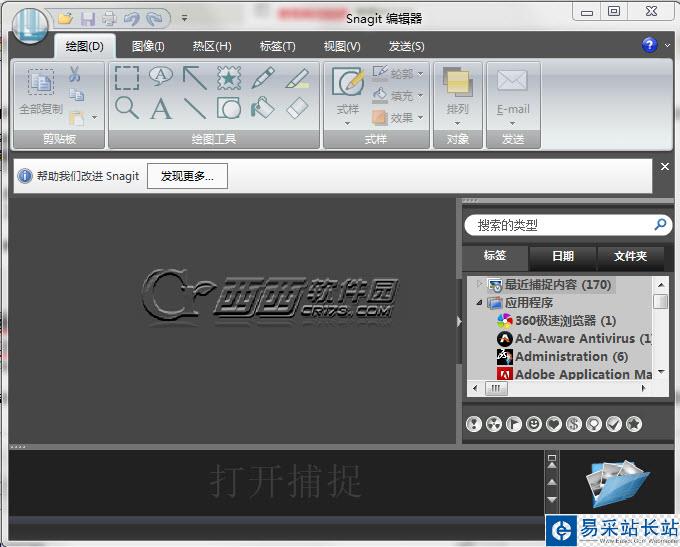The image size is (680, 547).
Task: Select the 日期 tab in search pane
Action: click(x=563, y=256)
